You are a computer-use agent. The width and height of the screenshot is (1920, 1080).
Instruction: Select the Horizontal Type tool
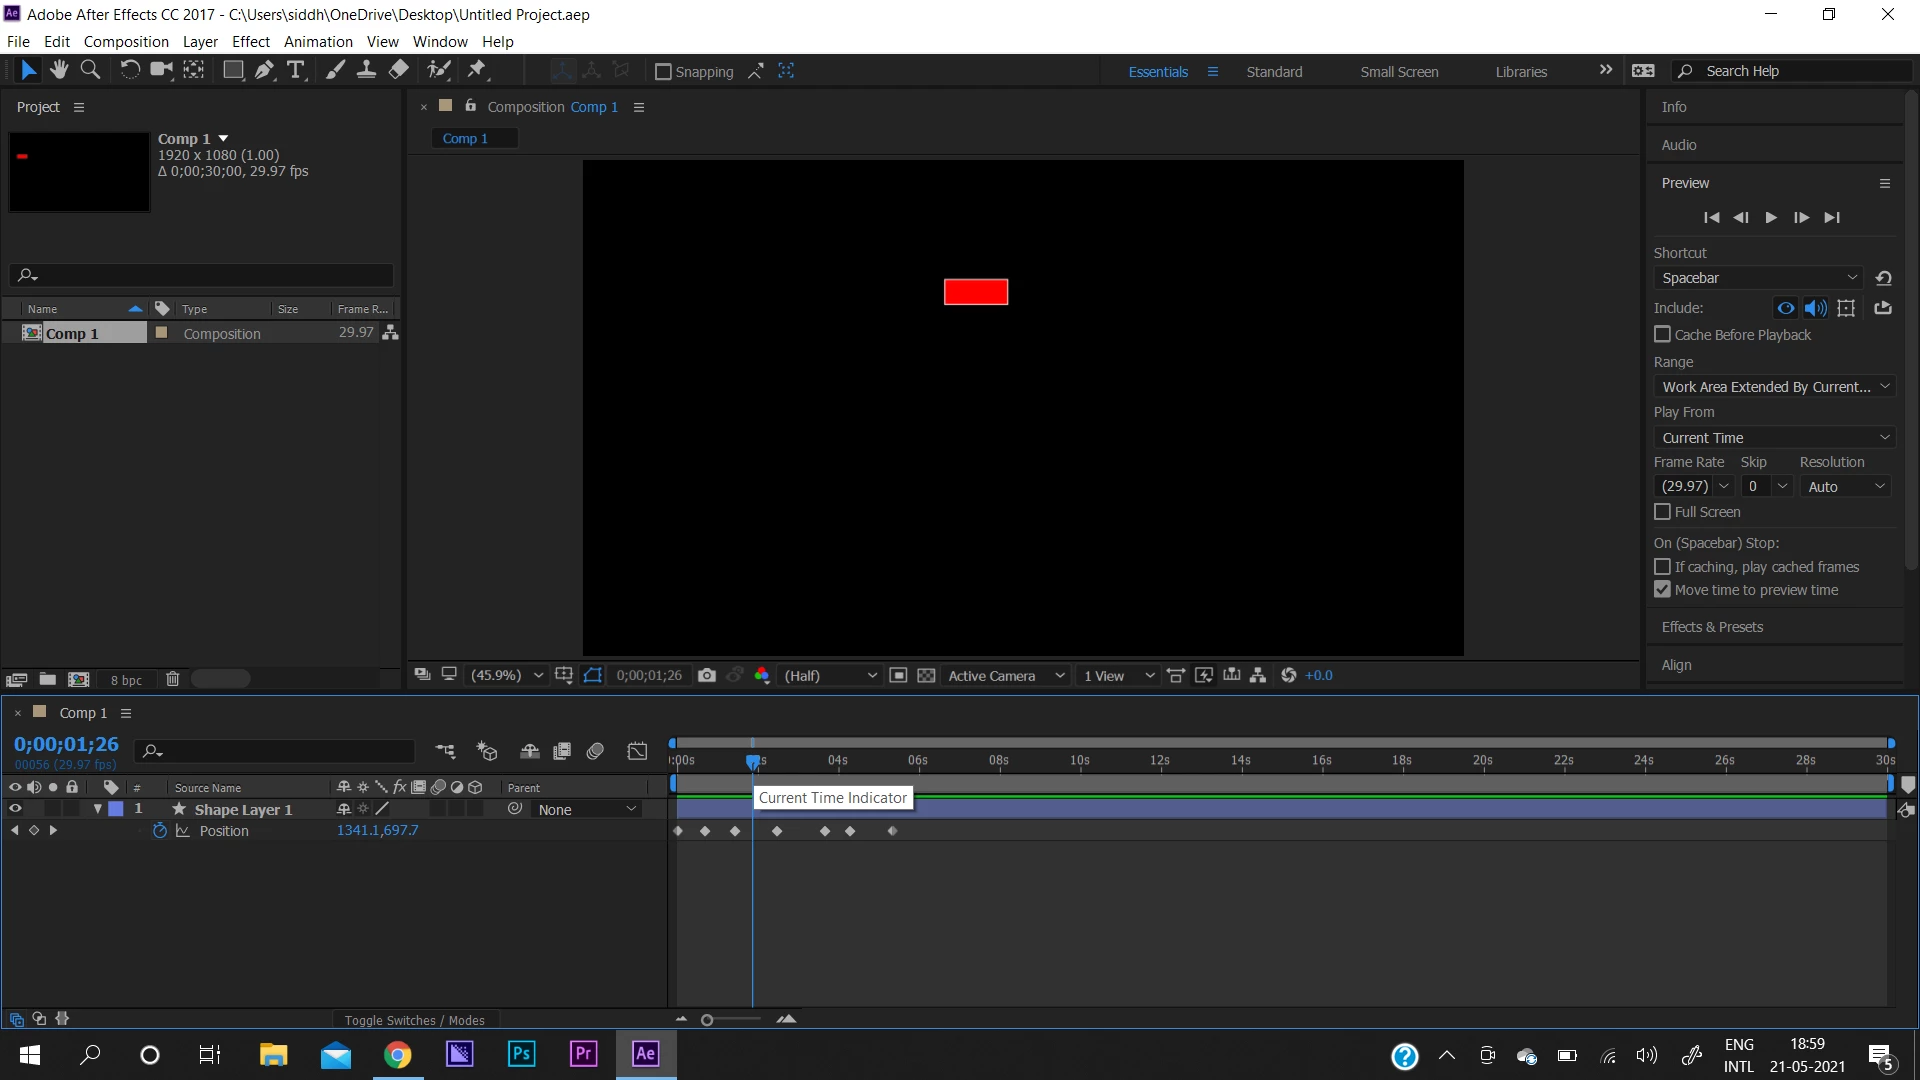coord(296,70)
